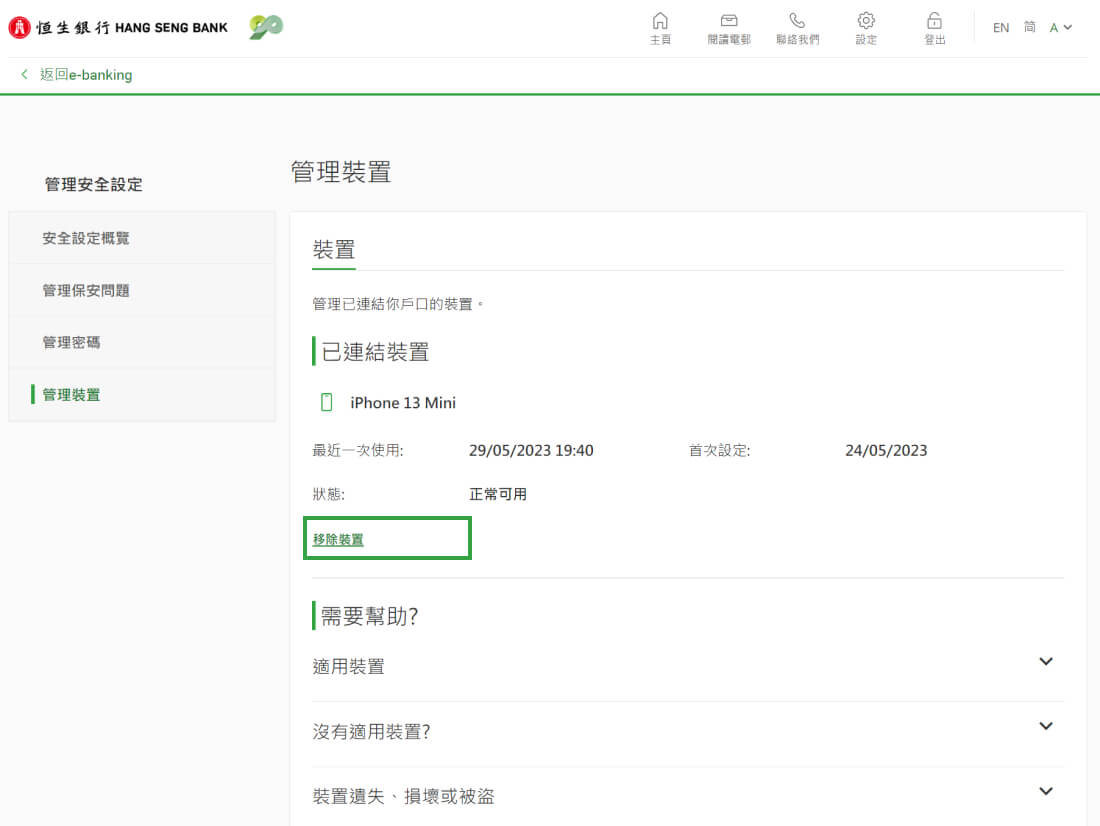Click the 90th anniversary logo icon

[x=266, y=27]
